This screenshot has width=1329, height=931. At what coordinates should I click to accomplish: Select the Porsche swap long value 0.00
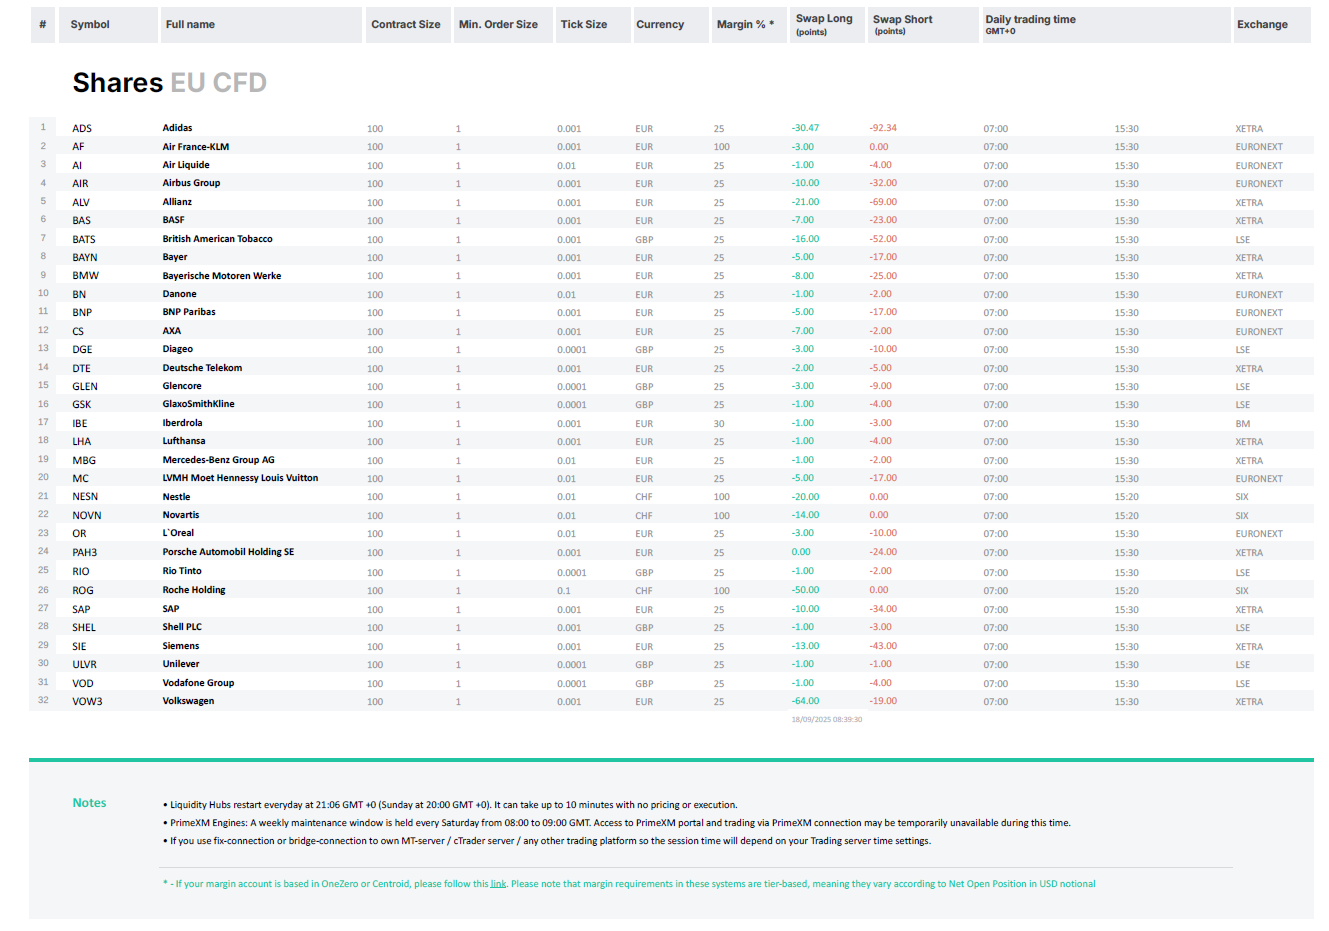[801, 552]
